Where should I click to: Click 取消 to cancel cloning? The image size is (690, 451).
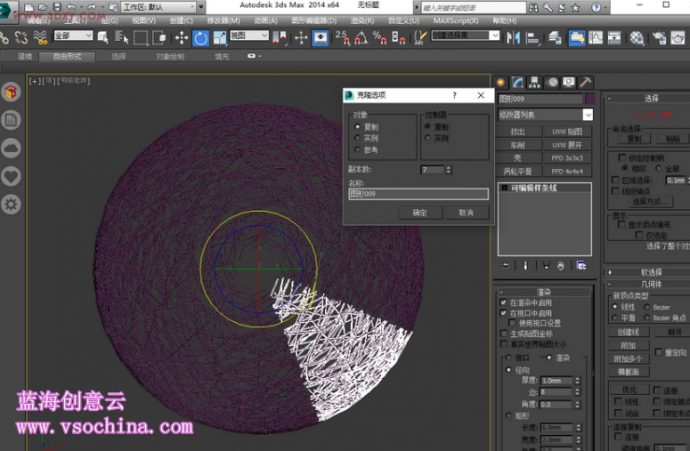[466, 212]
